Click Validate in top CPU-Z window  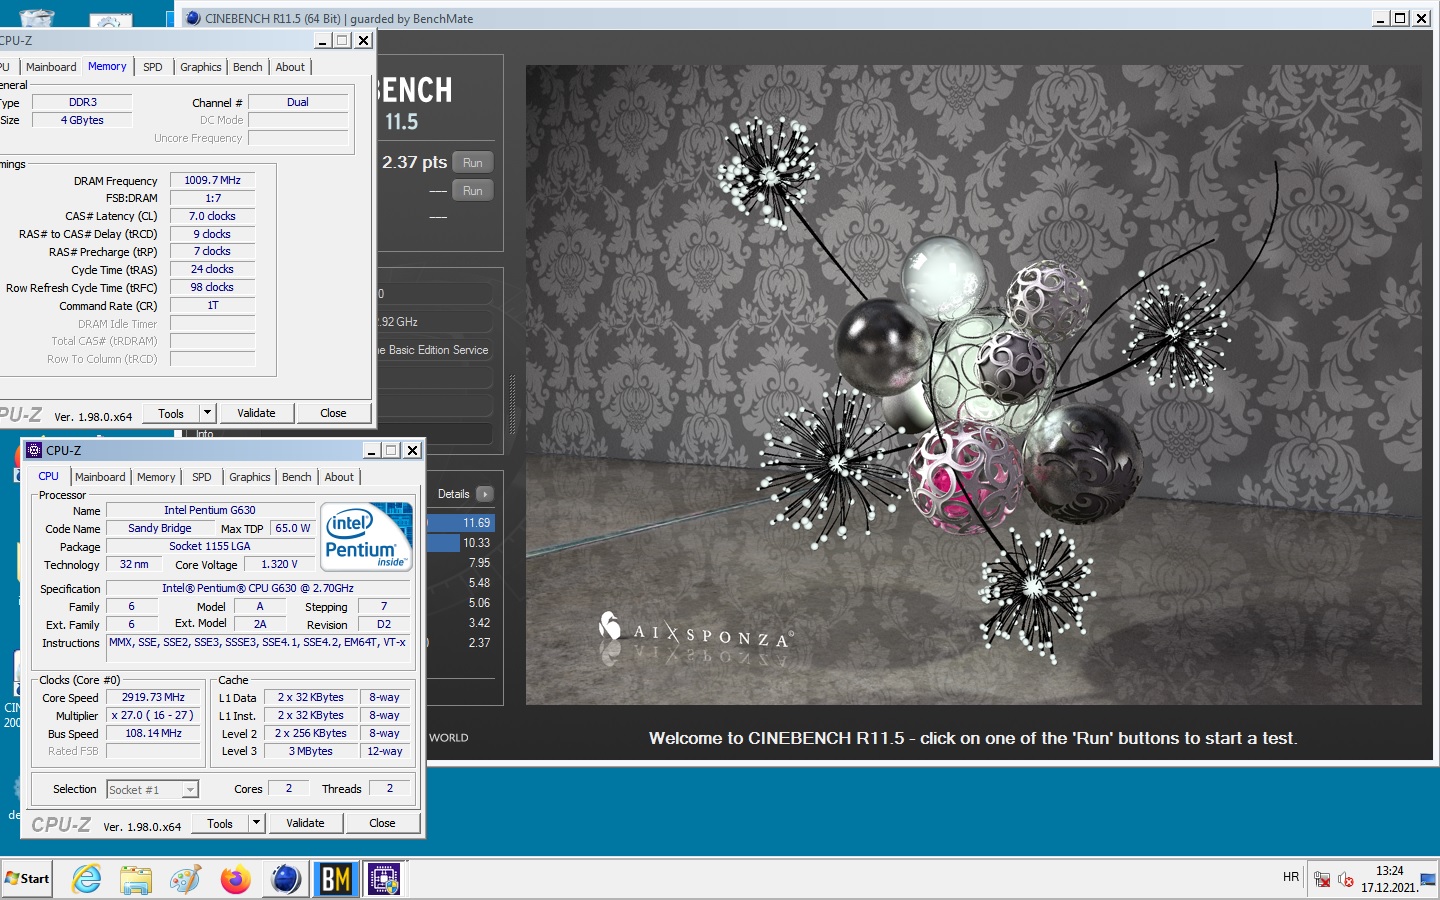click(256, 413)
